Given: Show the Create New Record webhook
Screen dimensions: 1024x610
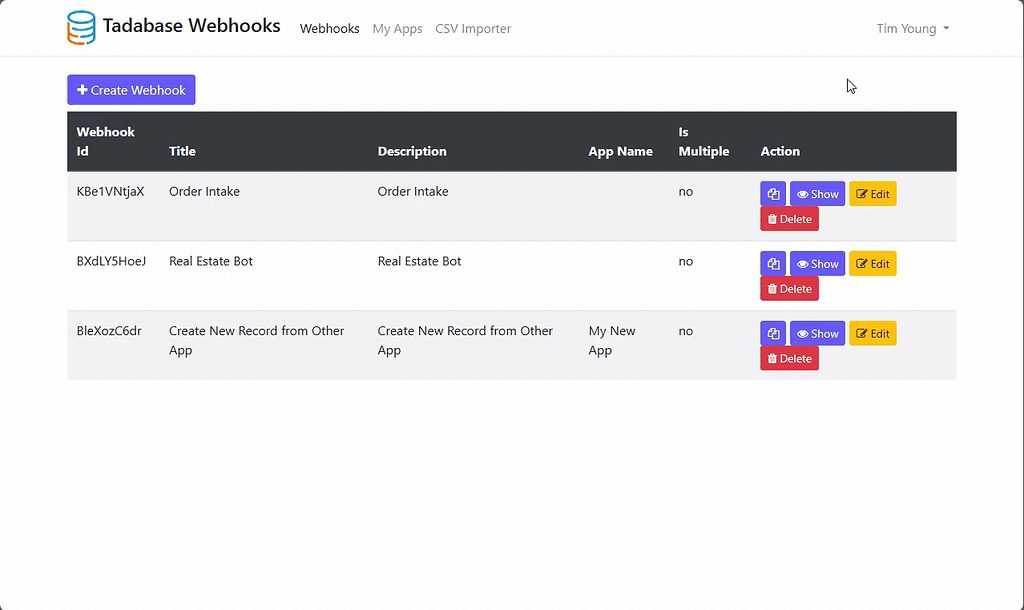Looking at the screenshot, I should (817, 334).
